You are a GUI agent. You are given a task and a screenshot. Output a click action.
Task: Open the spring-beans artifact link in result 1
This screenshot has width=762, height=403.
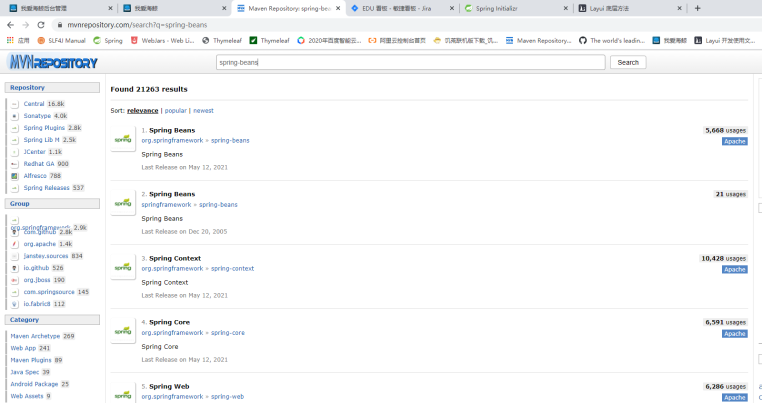(230, 140)
